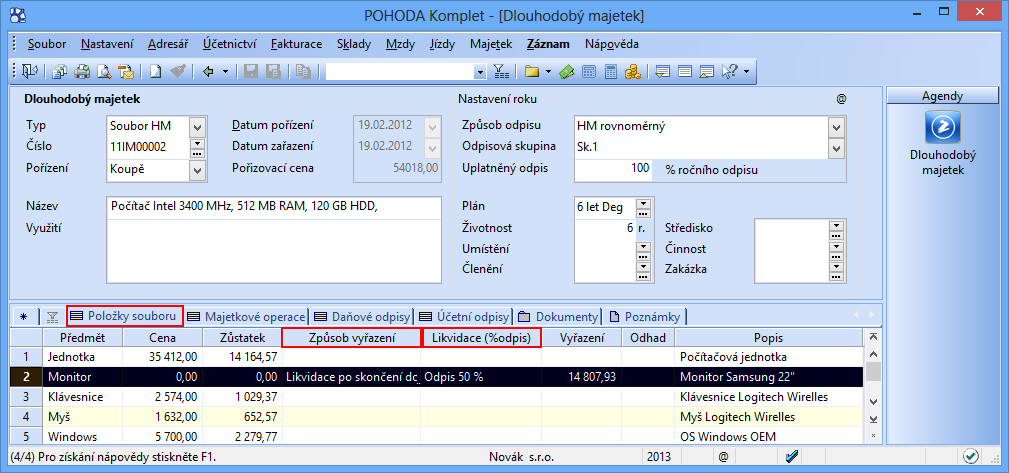Open the Majetek menu
1009x473 pixels.
point(490,44)
